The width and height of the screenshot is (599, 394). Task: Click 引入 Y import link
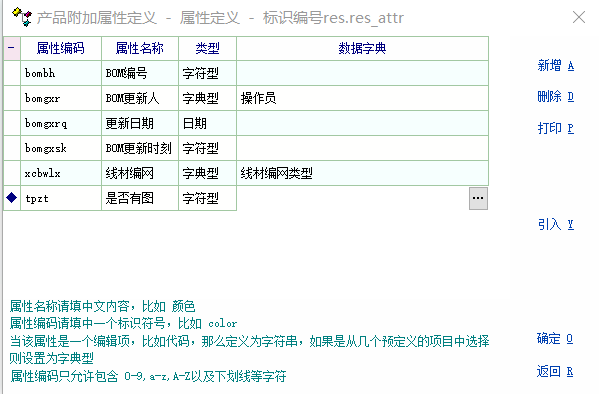[556, 224]
